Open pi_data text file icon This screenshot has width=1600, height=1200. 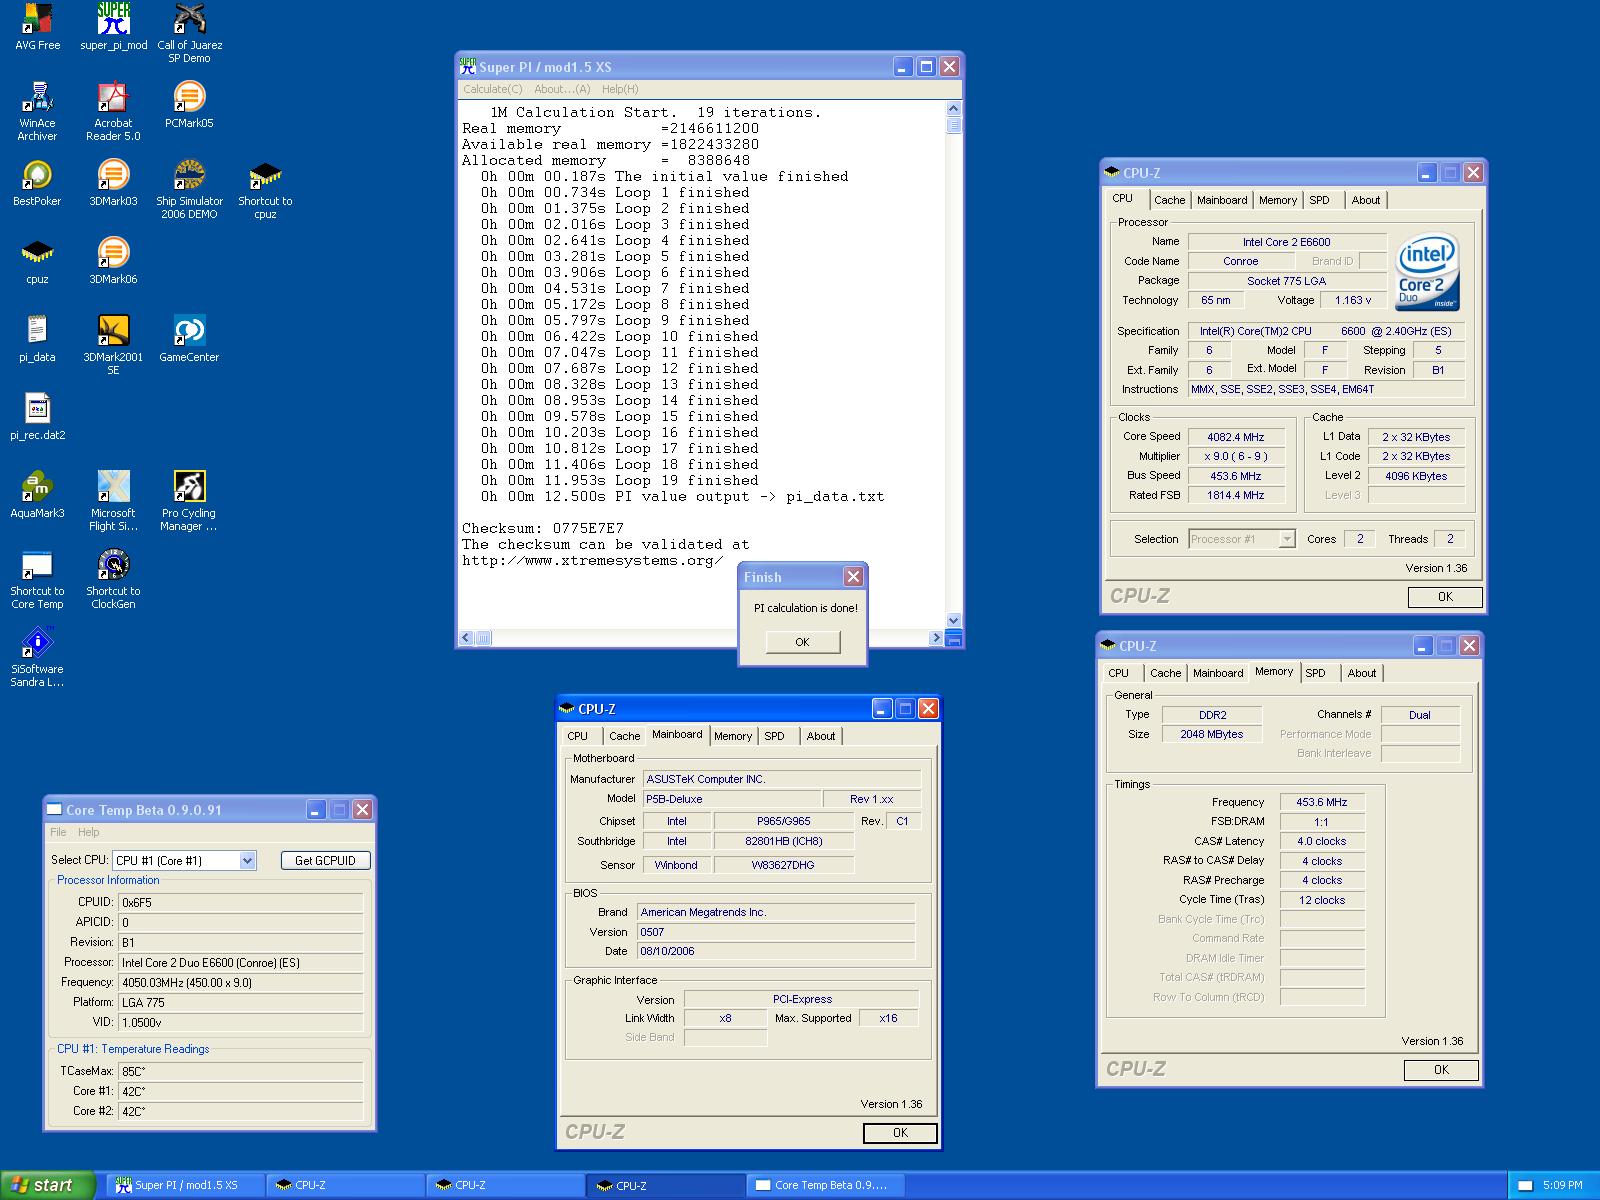tap(37, 339)
